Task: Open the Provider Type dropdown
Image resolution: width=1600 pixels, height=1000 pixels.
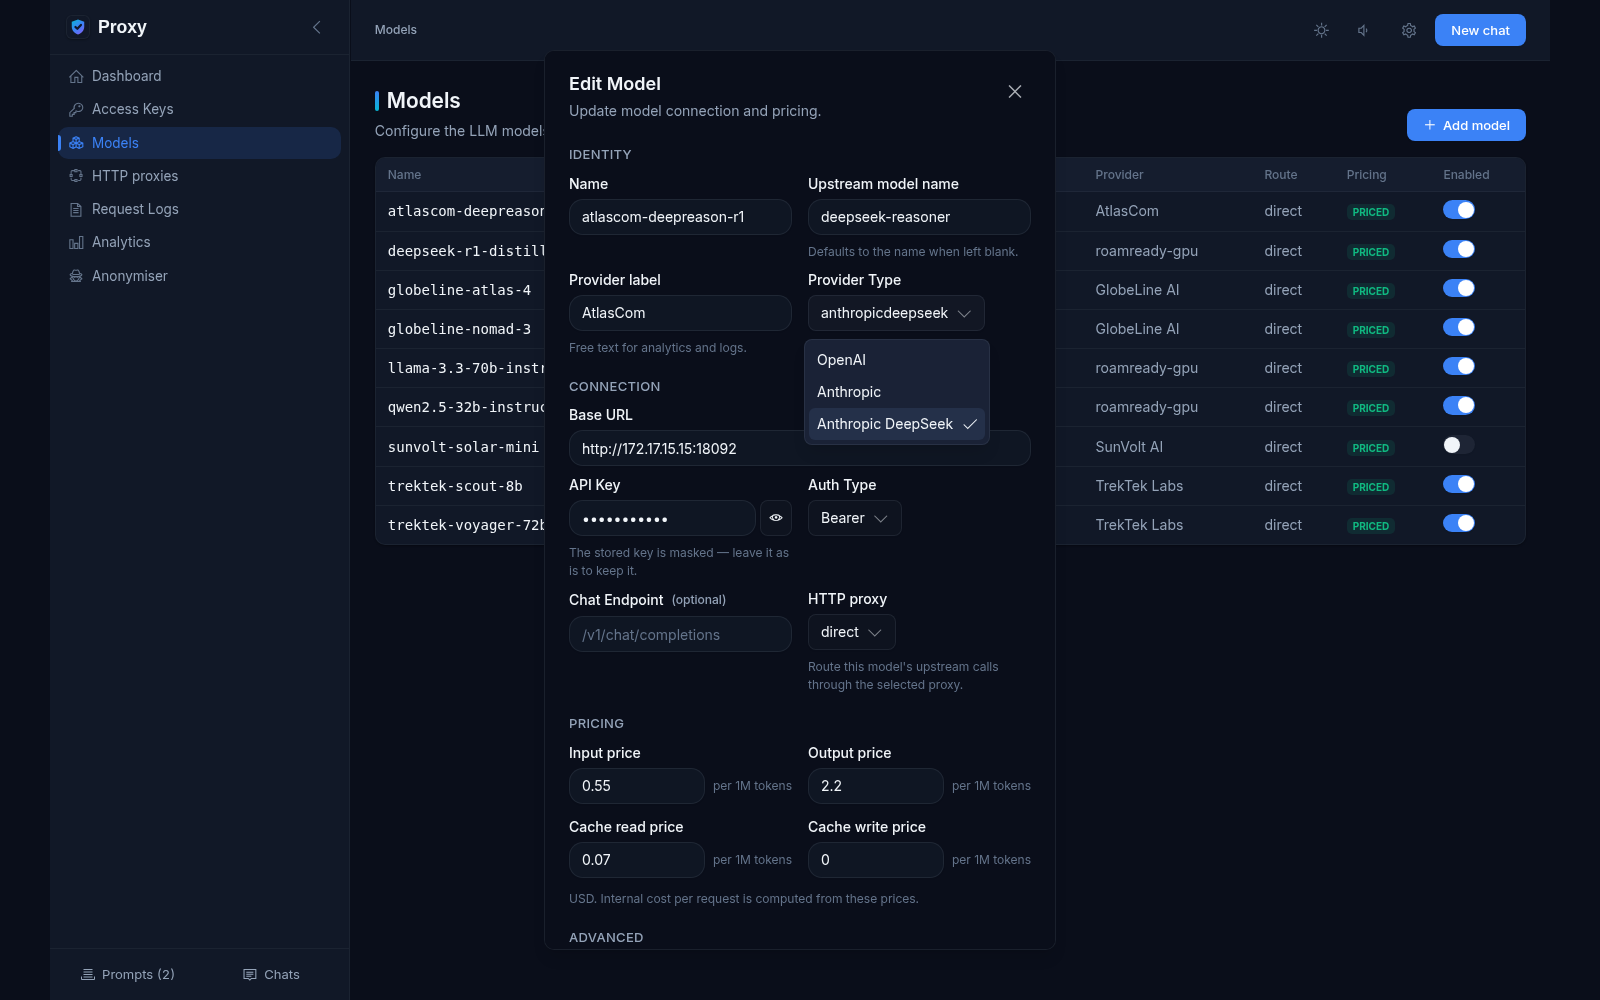Action: [x=896, y=313]
